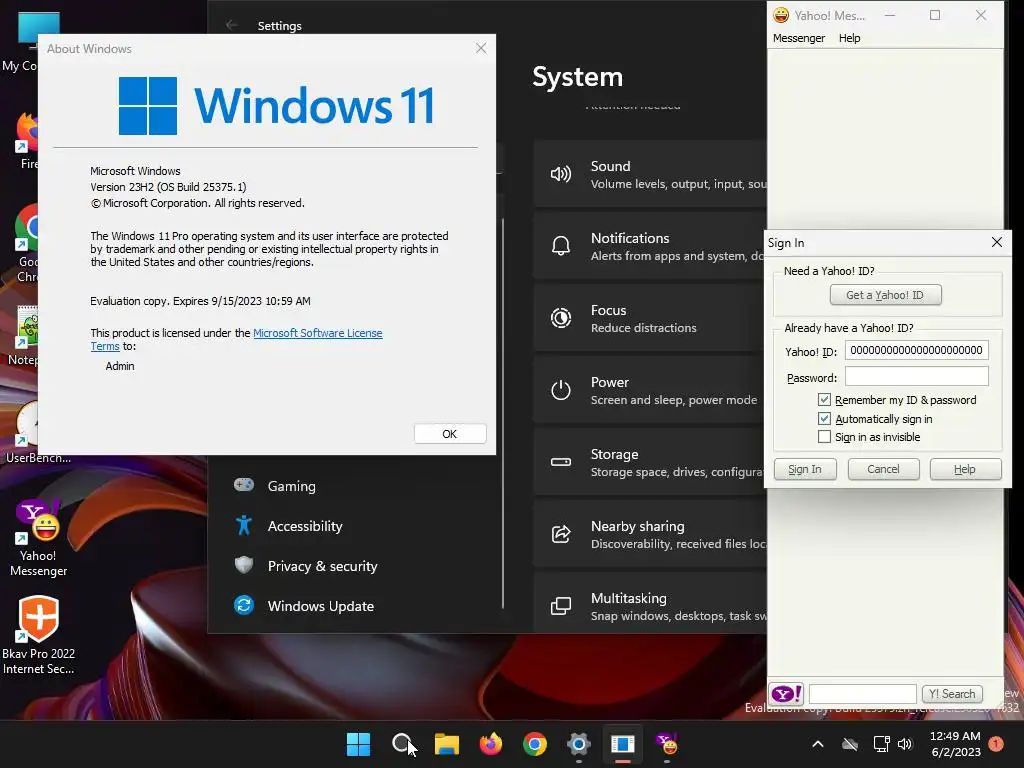1024x768 pixels.
Task: Click the Evaluation copy expiry text
Action: coord(200,301)
